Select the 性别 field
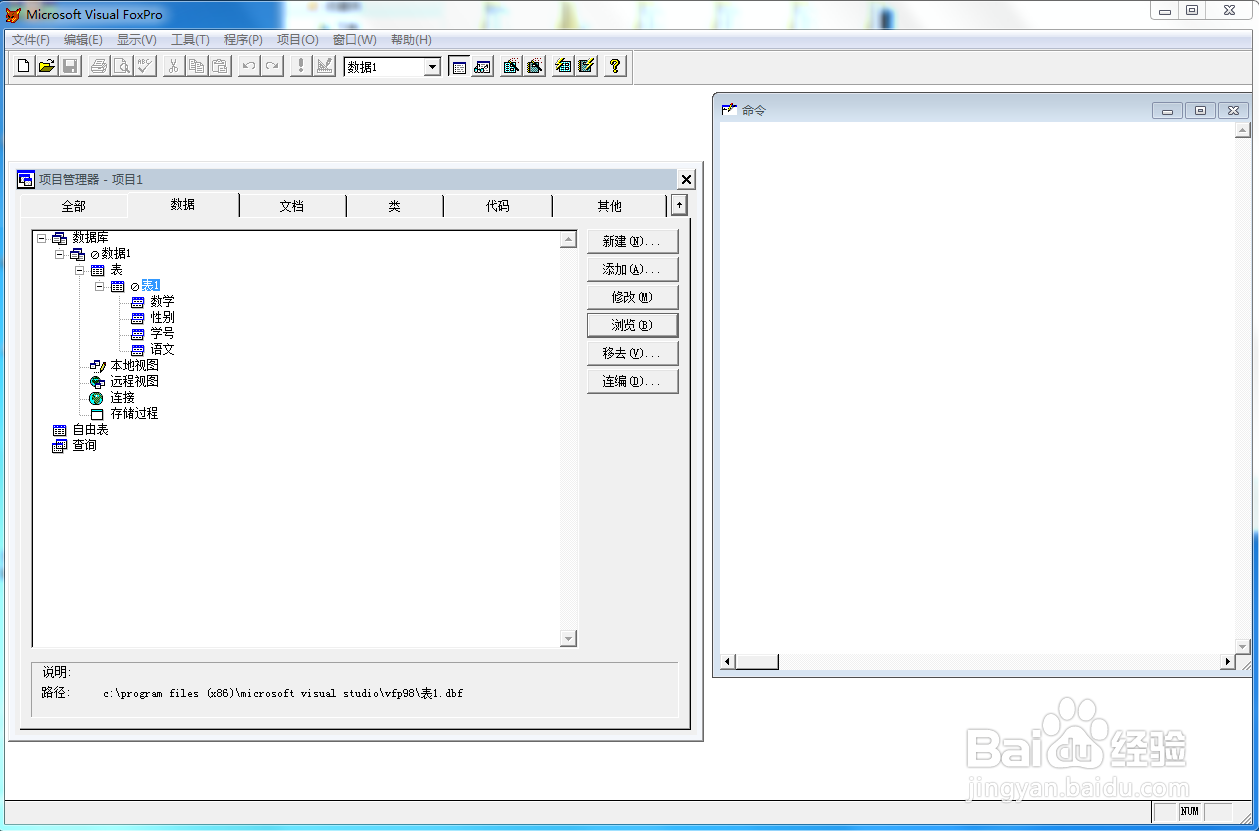1259x831 pixels. 163,318
